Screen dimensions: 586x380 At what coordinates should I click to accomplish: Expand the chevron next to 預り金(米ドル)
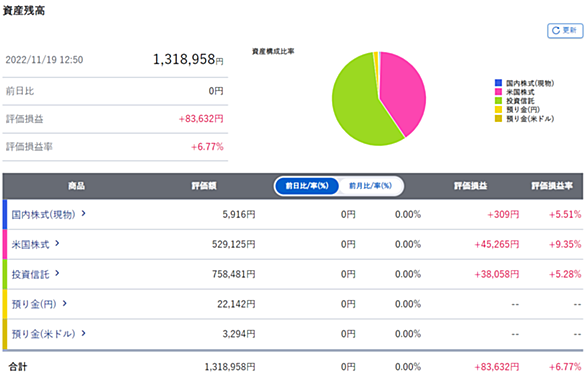pyautogui.click(x=84, y=333)
